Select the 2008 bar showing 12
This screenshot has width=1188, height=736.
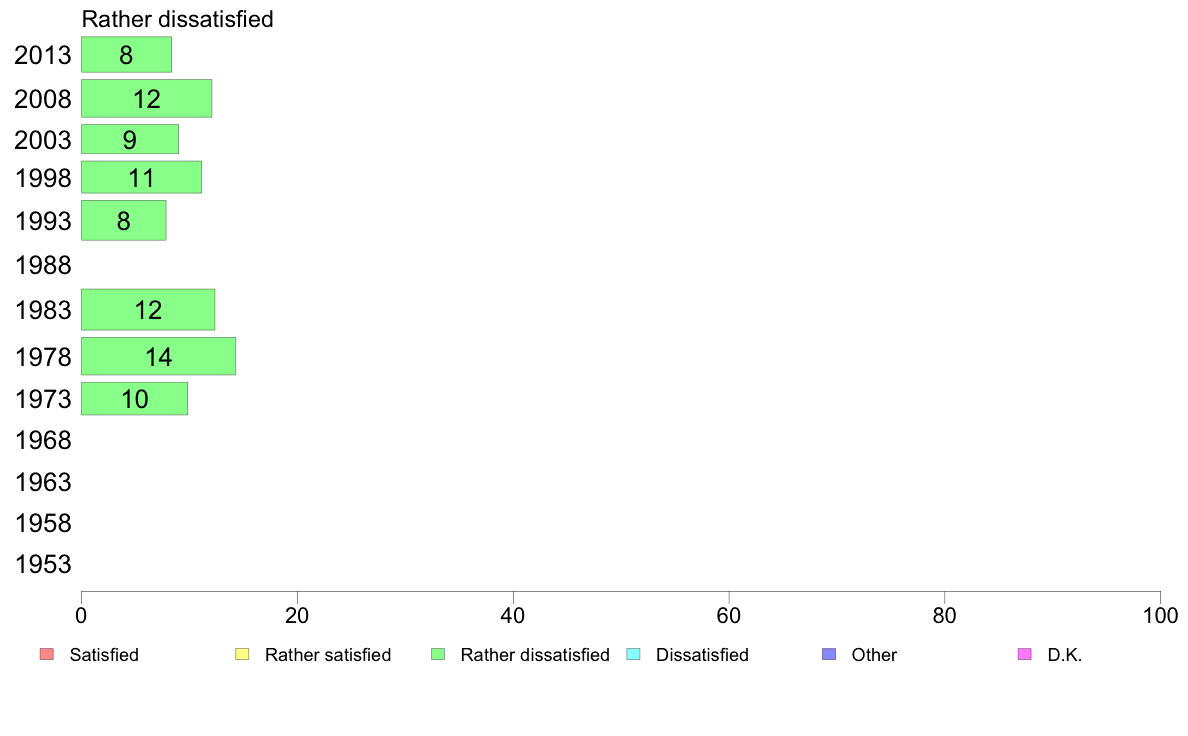tap(146, 99)
